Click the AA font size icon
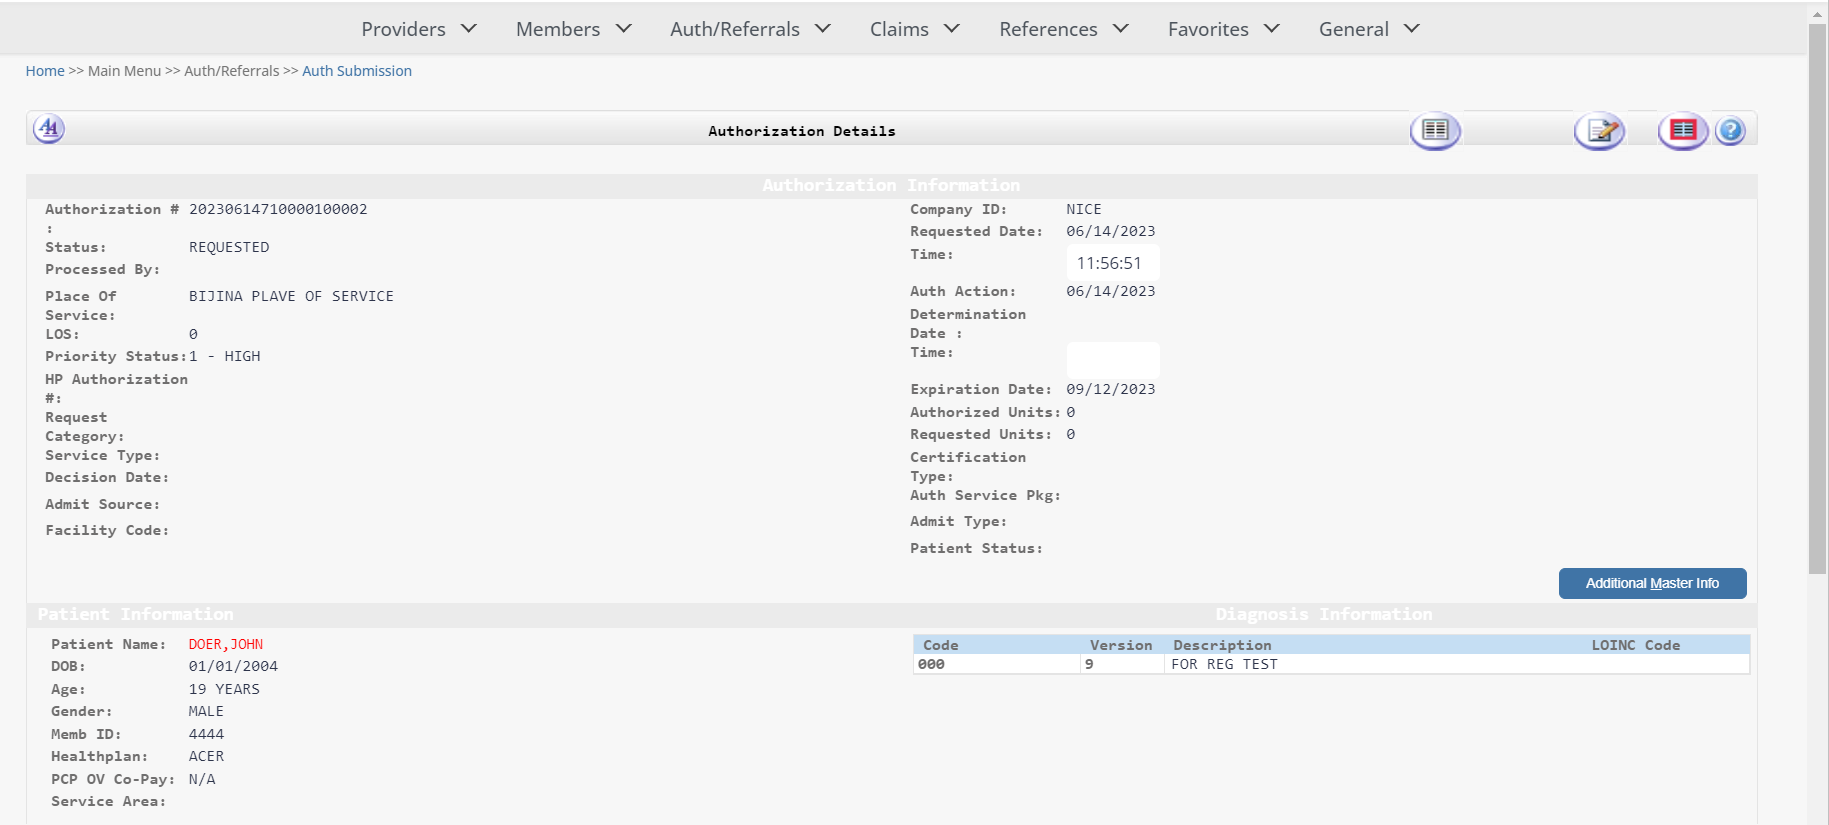This screenshot has width=1829, height=825. [x=49, y=128]
